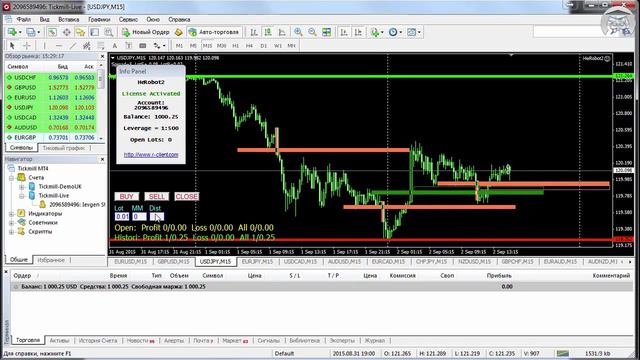Switch to the M30 timeframe
The image size is (640, 360).
[222, 46]
